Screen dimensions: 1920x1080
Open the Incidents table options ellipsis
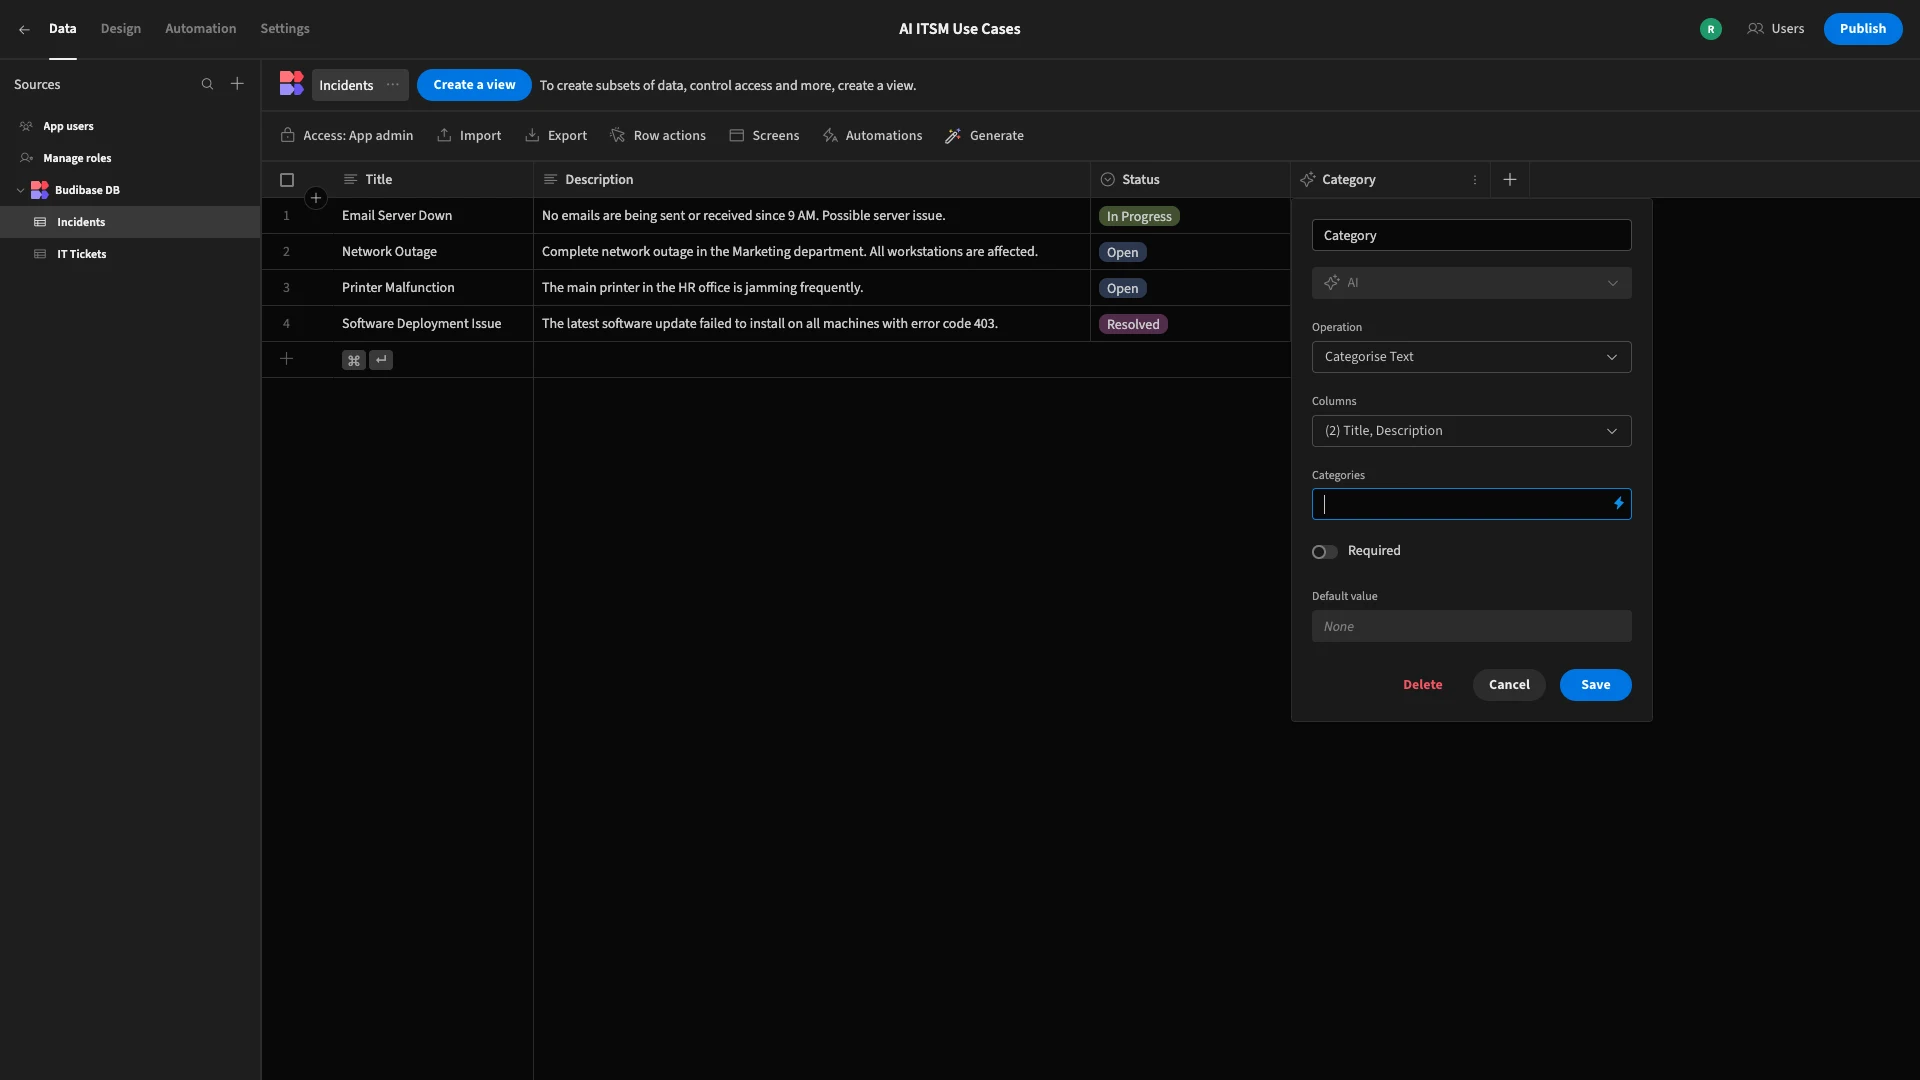pyautogui.click(x=393, y=85)
